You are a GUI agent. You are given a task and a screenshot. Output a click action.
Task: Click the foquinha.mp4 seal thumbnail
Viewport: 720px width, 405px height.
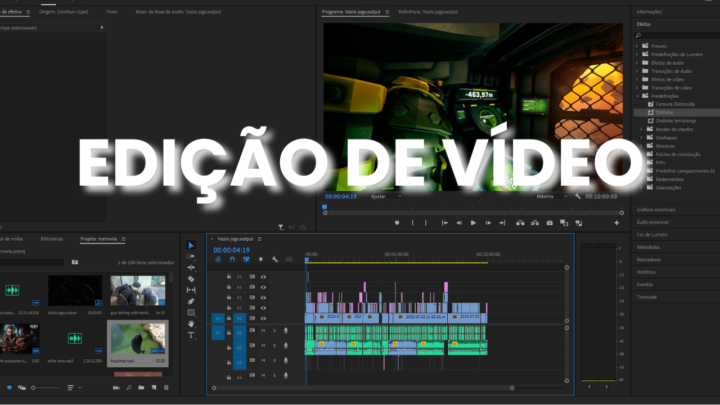137,338
